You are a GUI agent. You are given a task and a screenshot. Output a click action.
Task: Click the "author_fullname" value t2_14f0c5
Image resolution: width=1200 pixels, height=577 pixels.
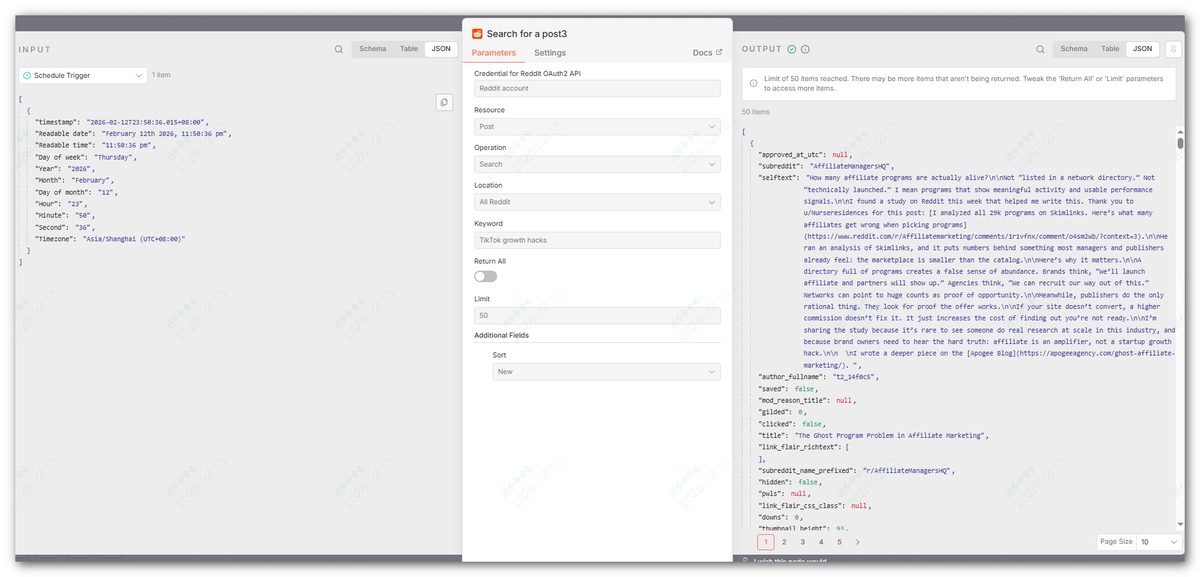click(854, 377)
